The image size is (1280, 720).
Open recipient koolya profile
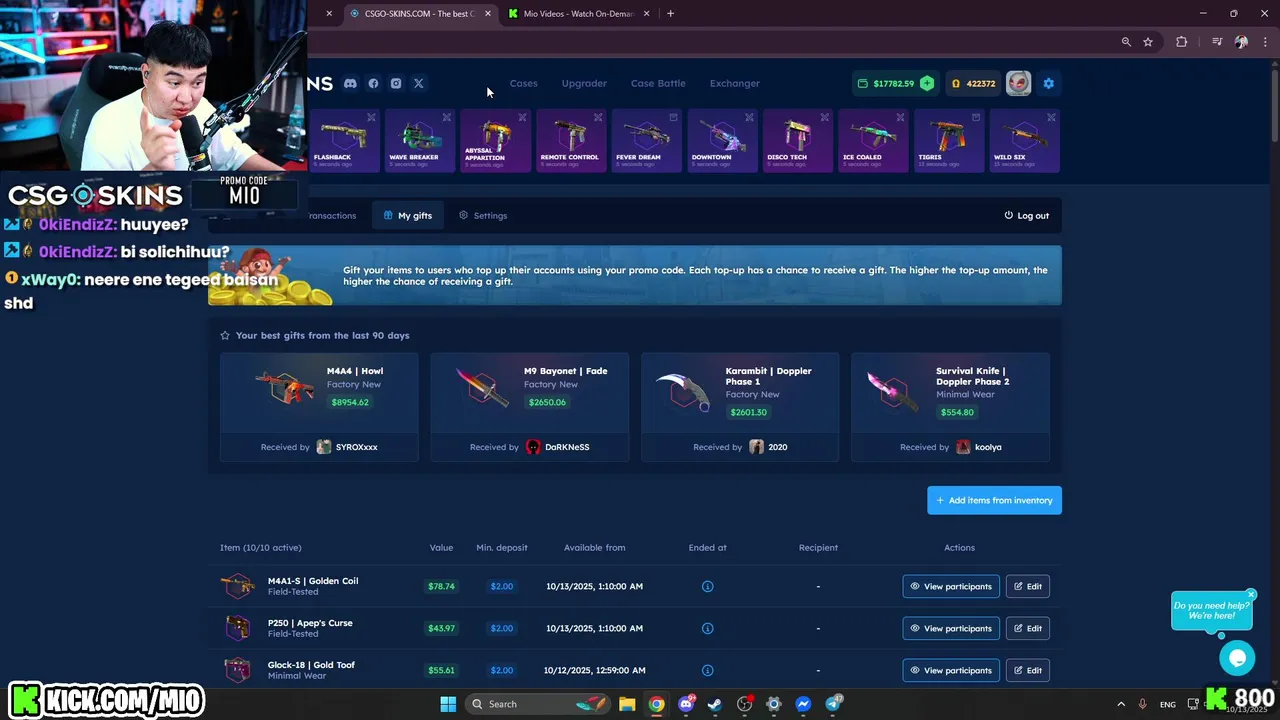tap(979, 447)
